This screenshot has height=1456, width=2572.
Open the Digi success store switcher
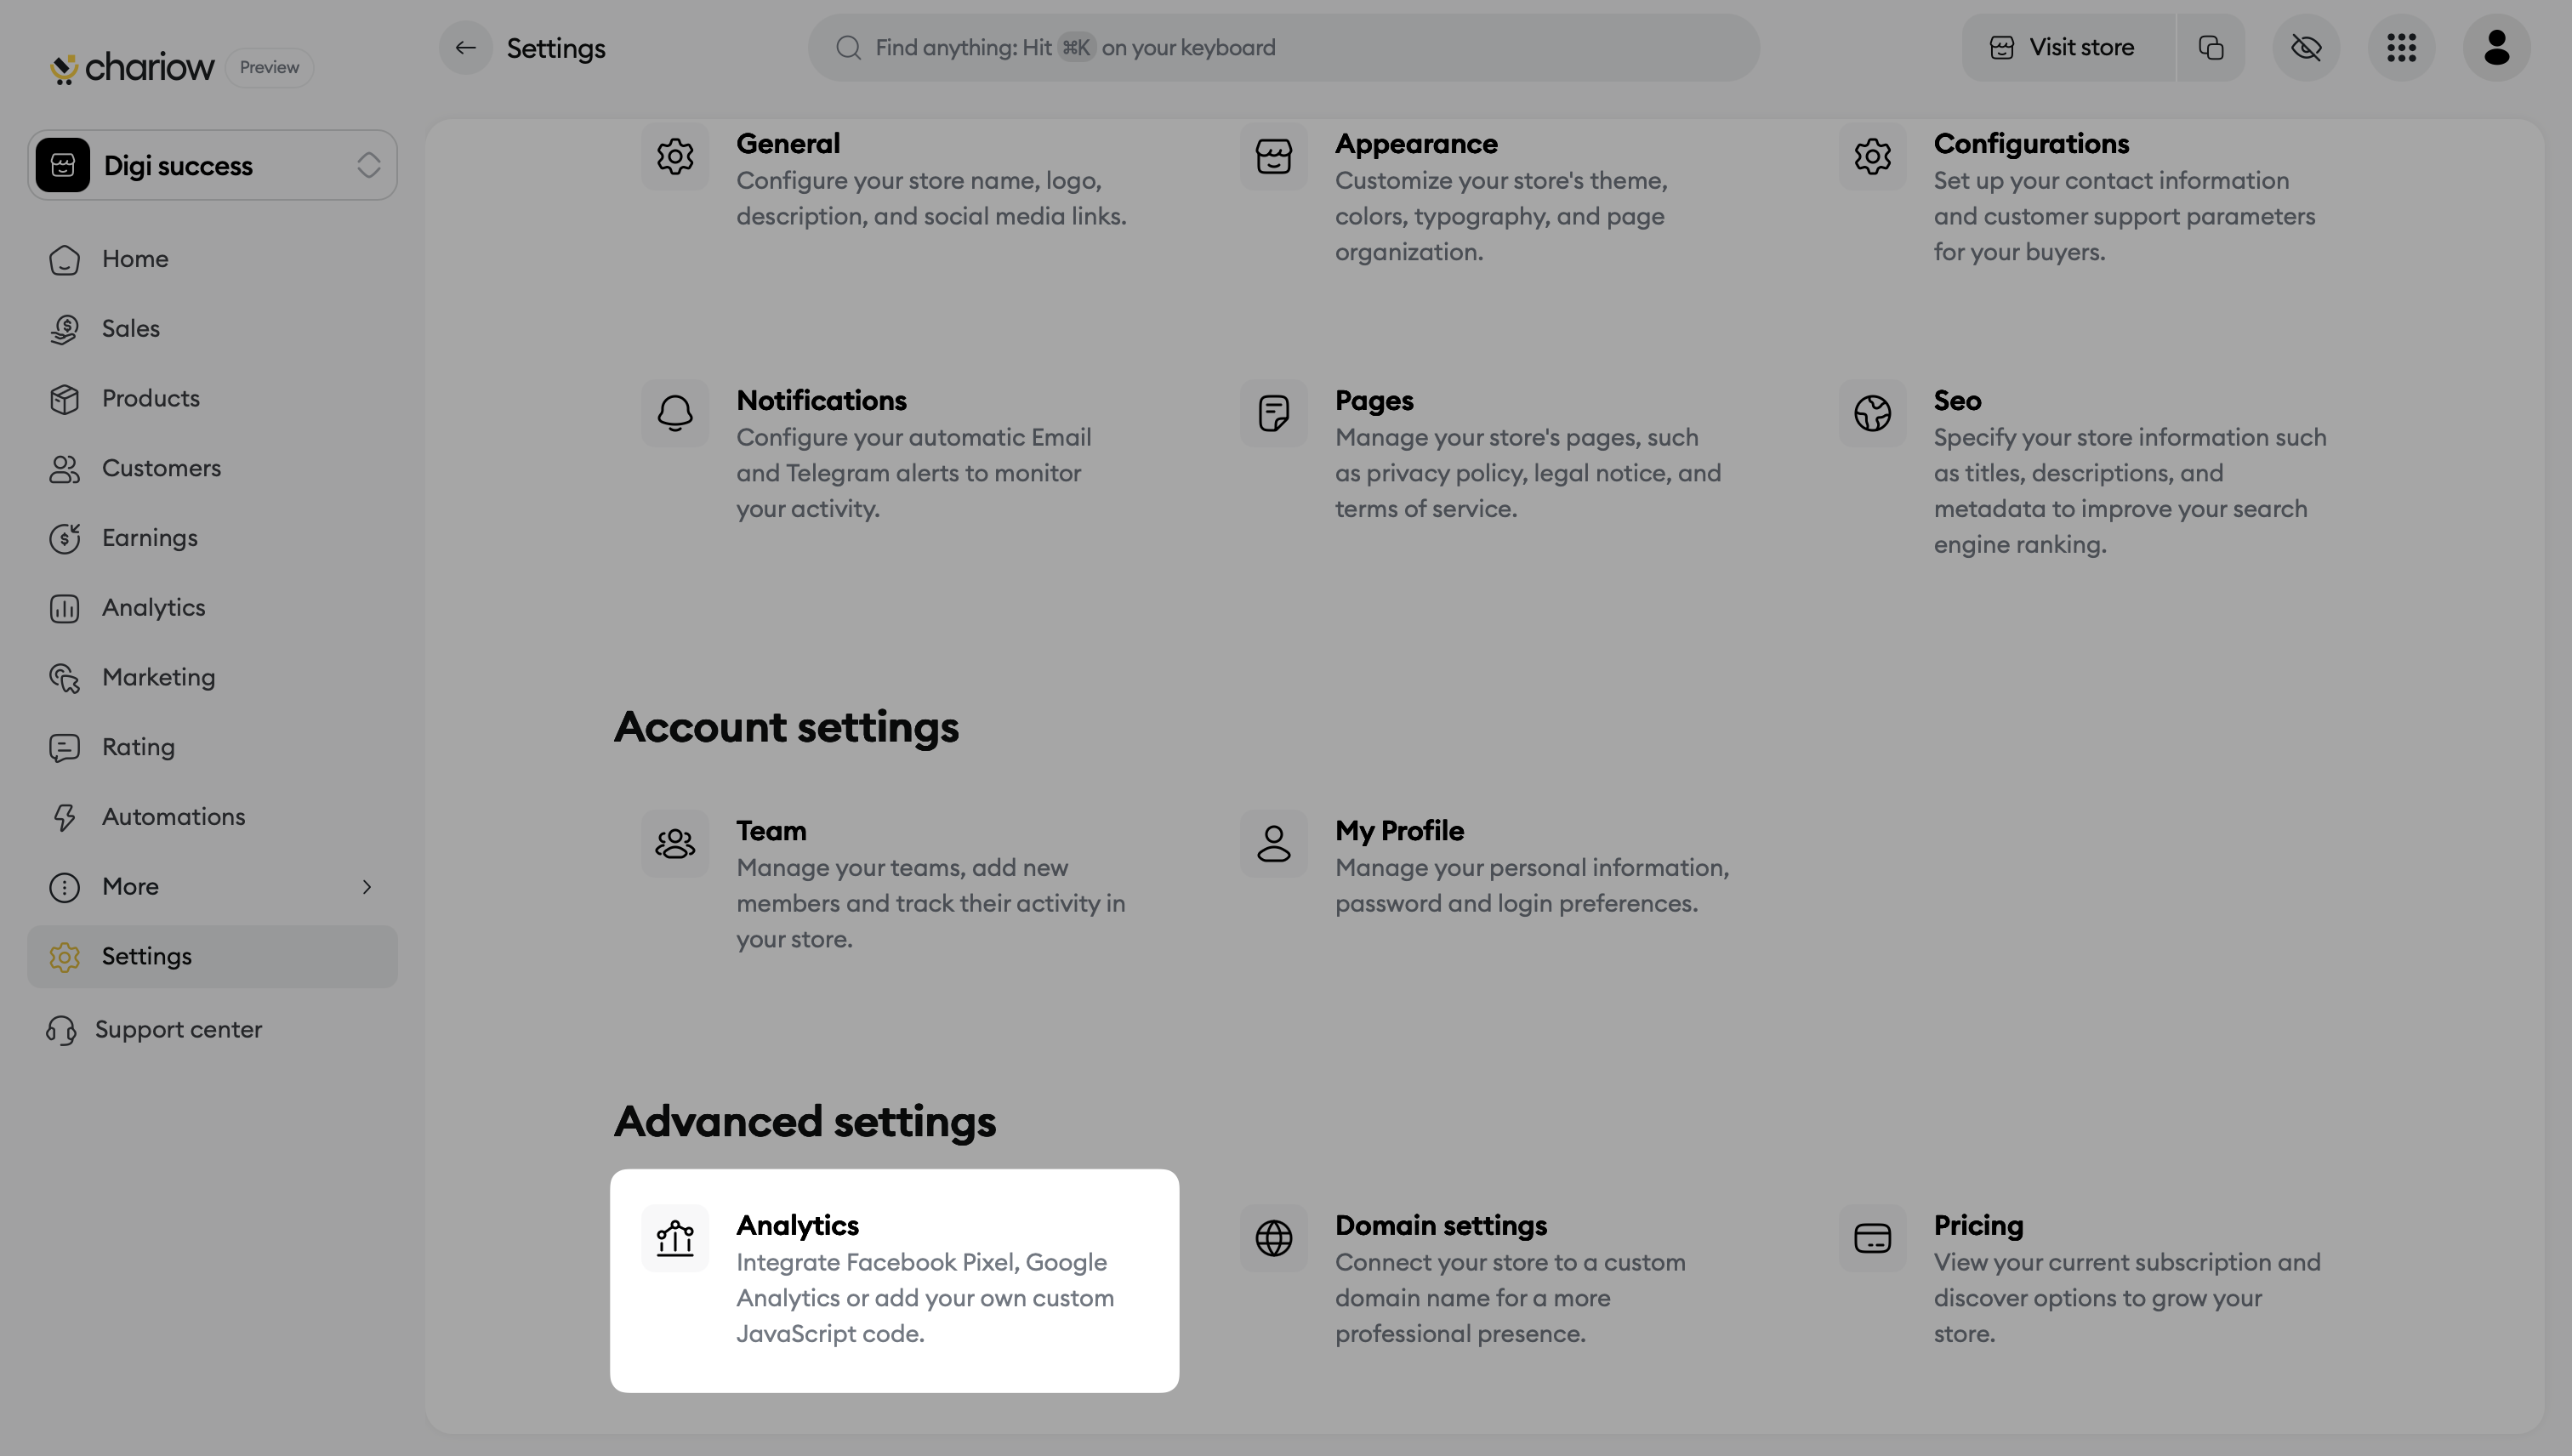tap(212, 165)
